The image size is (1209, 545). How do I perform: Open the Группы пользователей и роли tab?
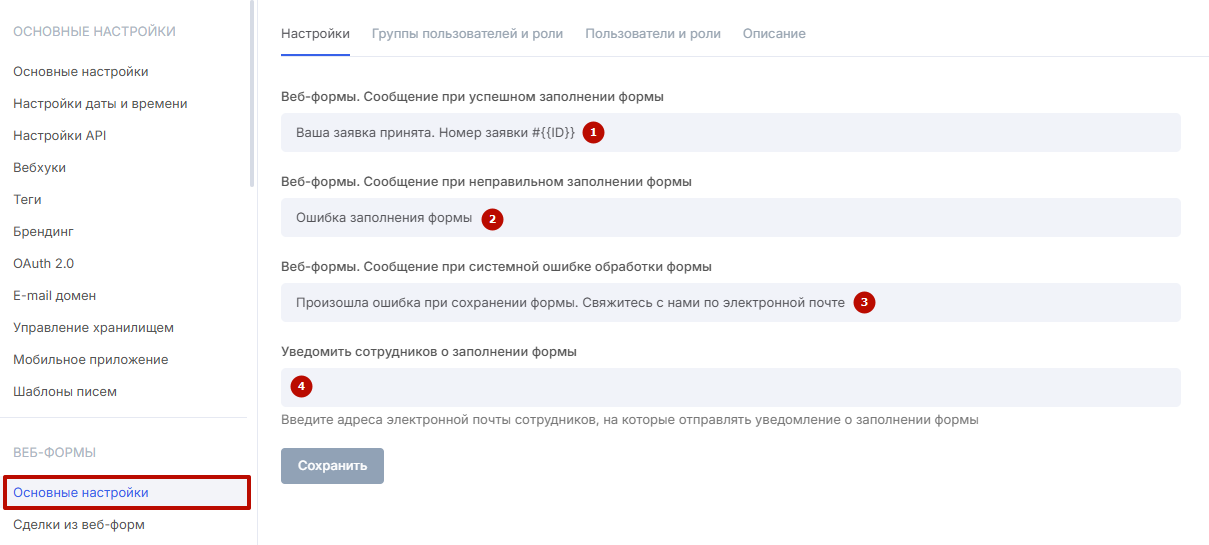[467, 33]
